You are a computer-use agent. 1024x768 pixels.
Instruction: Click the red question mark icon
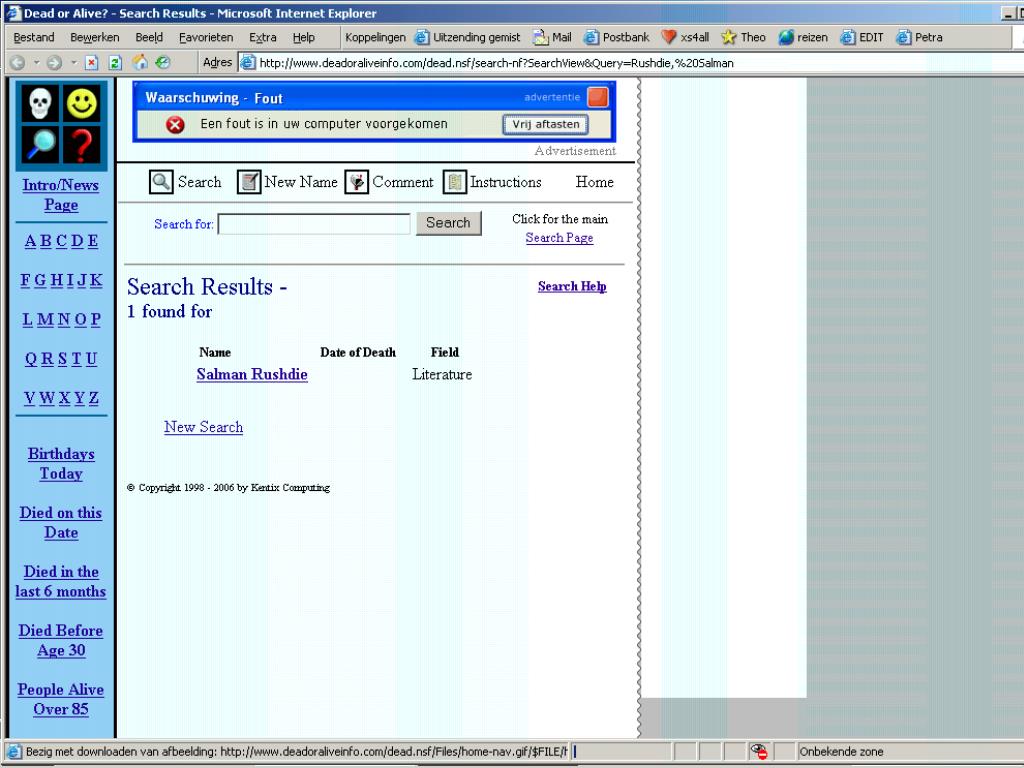coord(82,144)
